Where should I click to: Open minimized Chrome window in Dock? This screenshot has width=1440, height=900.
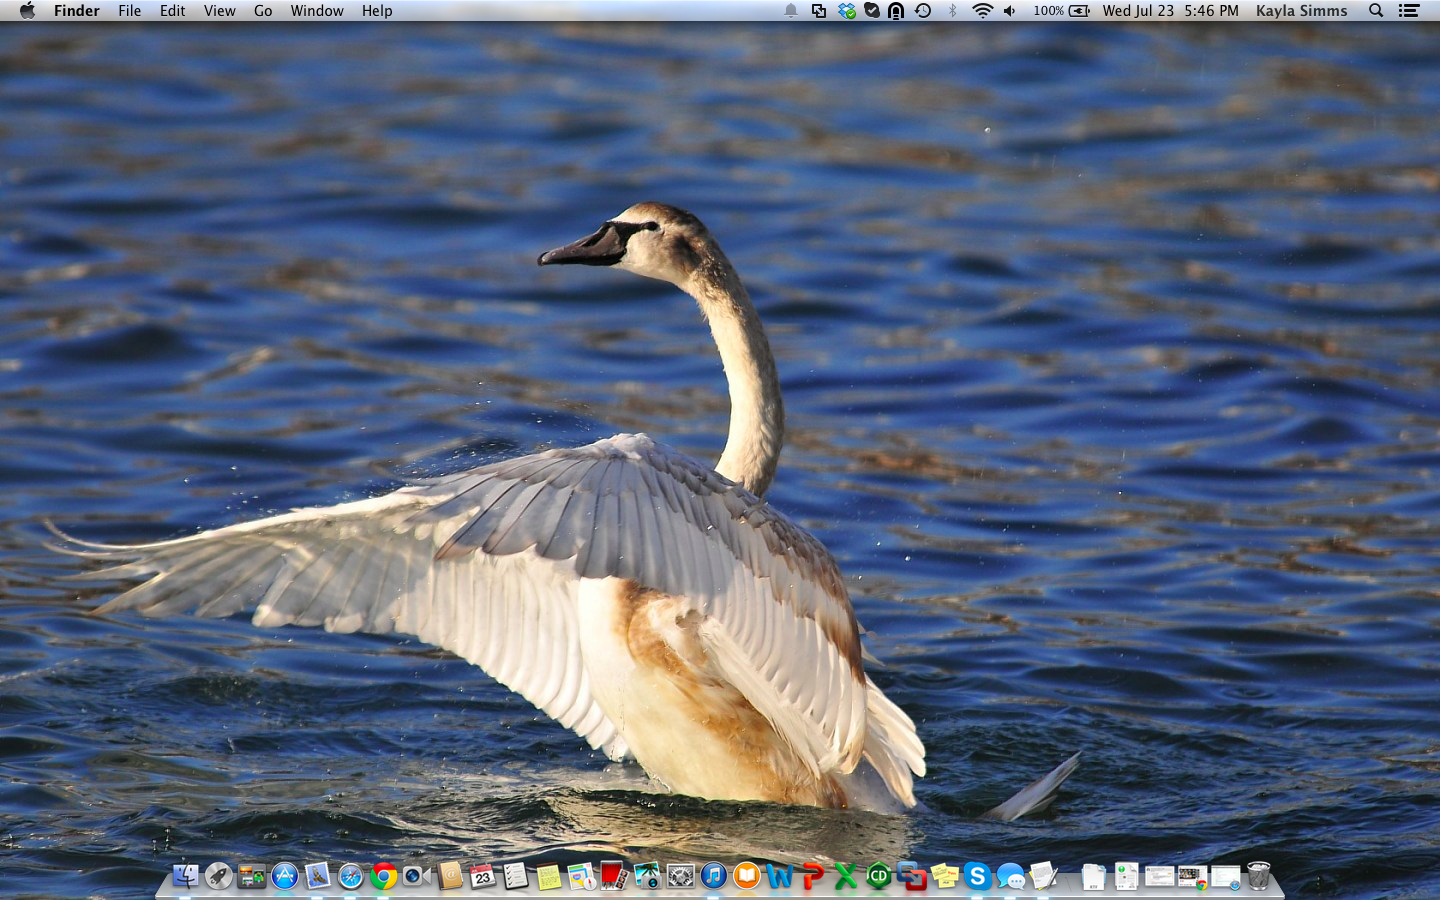pos(1193,876)
